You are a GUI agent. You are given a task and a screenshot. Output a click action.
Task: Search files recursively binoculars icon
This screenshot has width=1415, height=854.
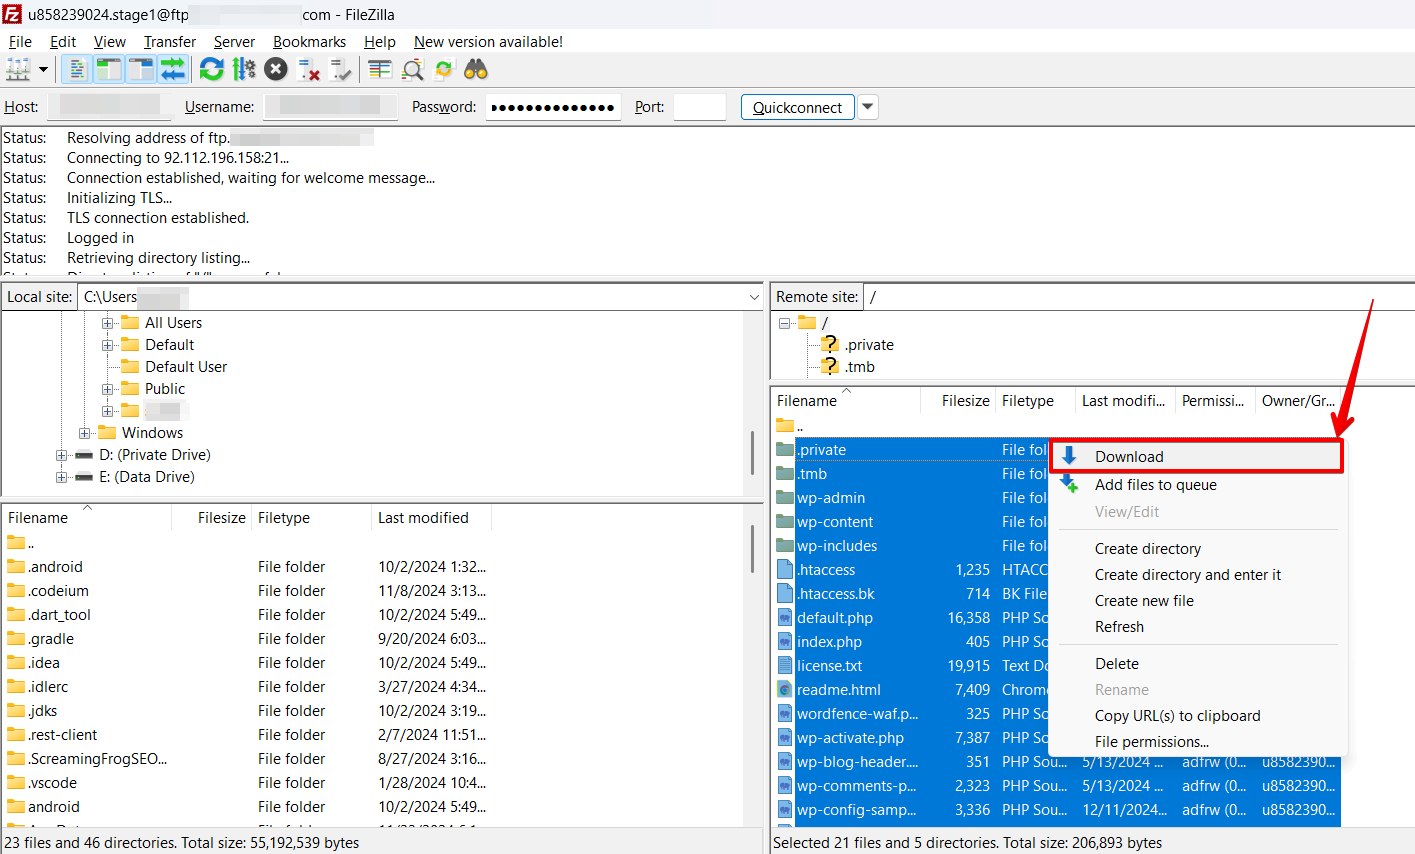[x=476, y=69]
